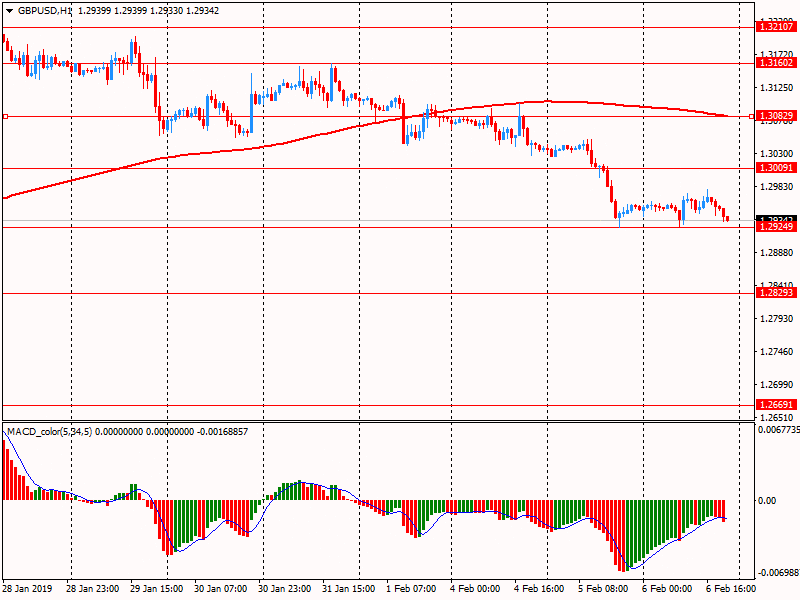Click the 30 Jan 23:00 time label
The height and width of the screenshot is (600, 800).
(284, 590)
